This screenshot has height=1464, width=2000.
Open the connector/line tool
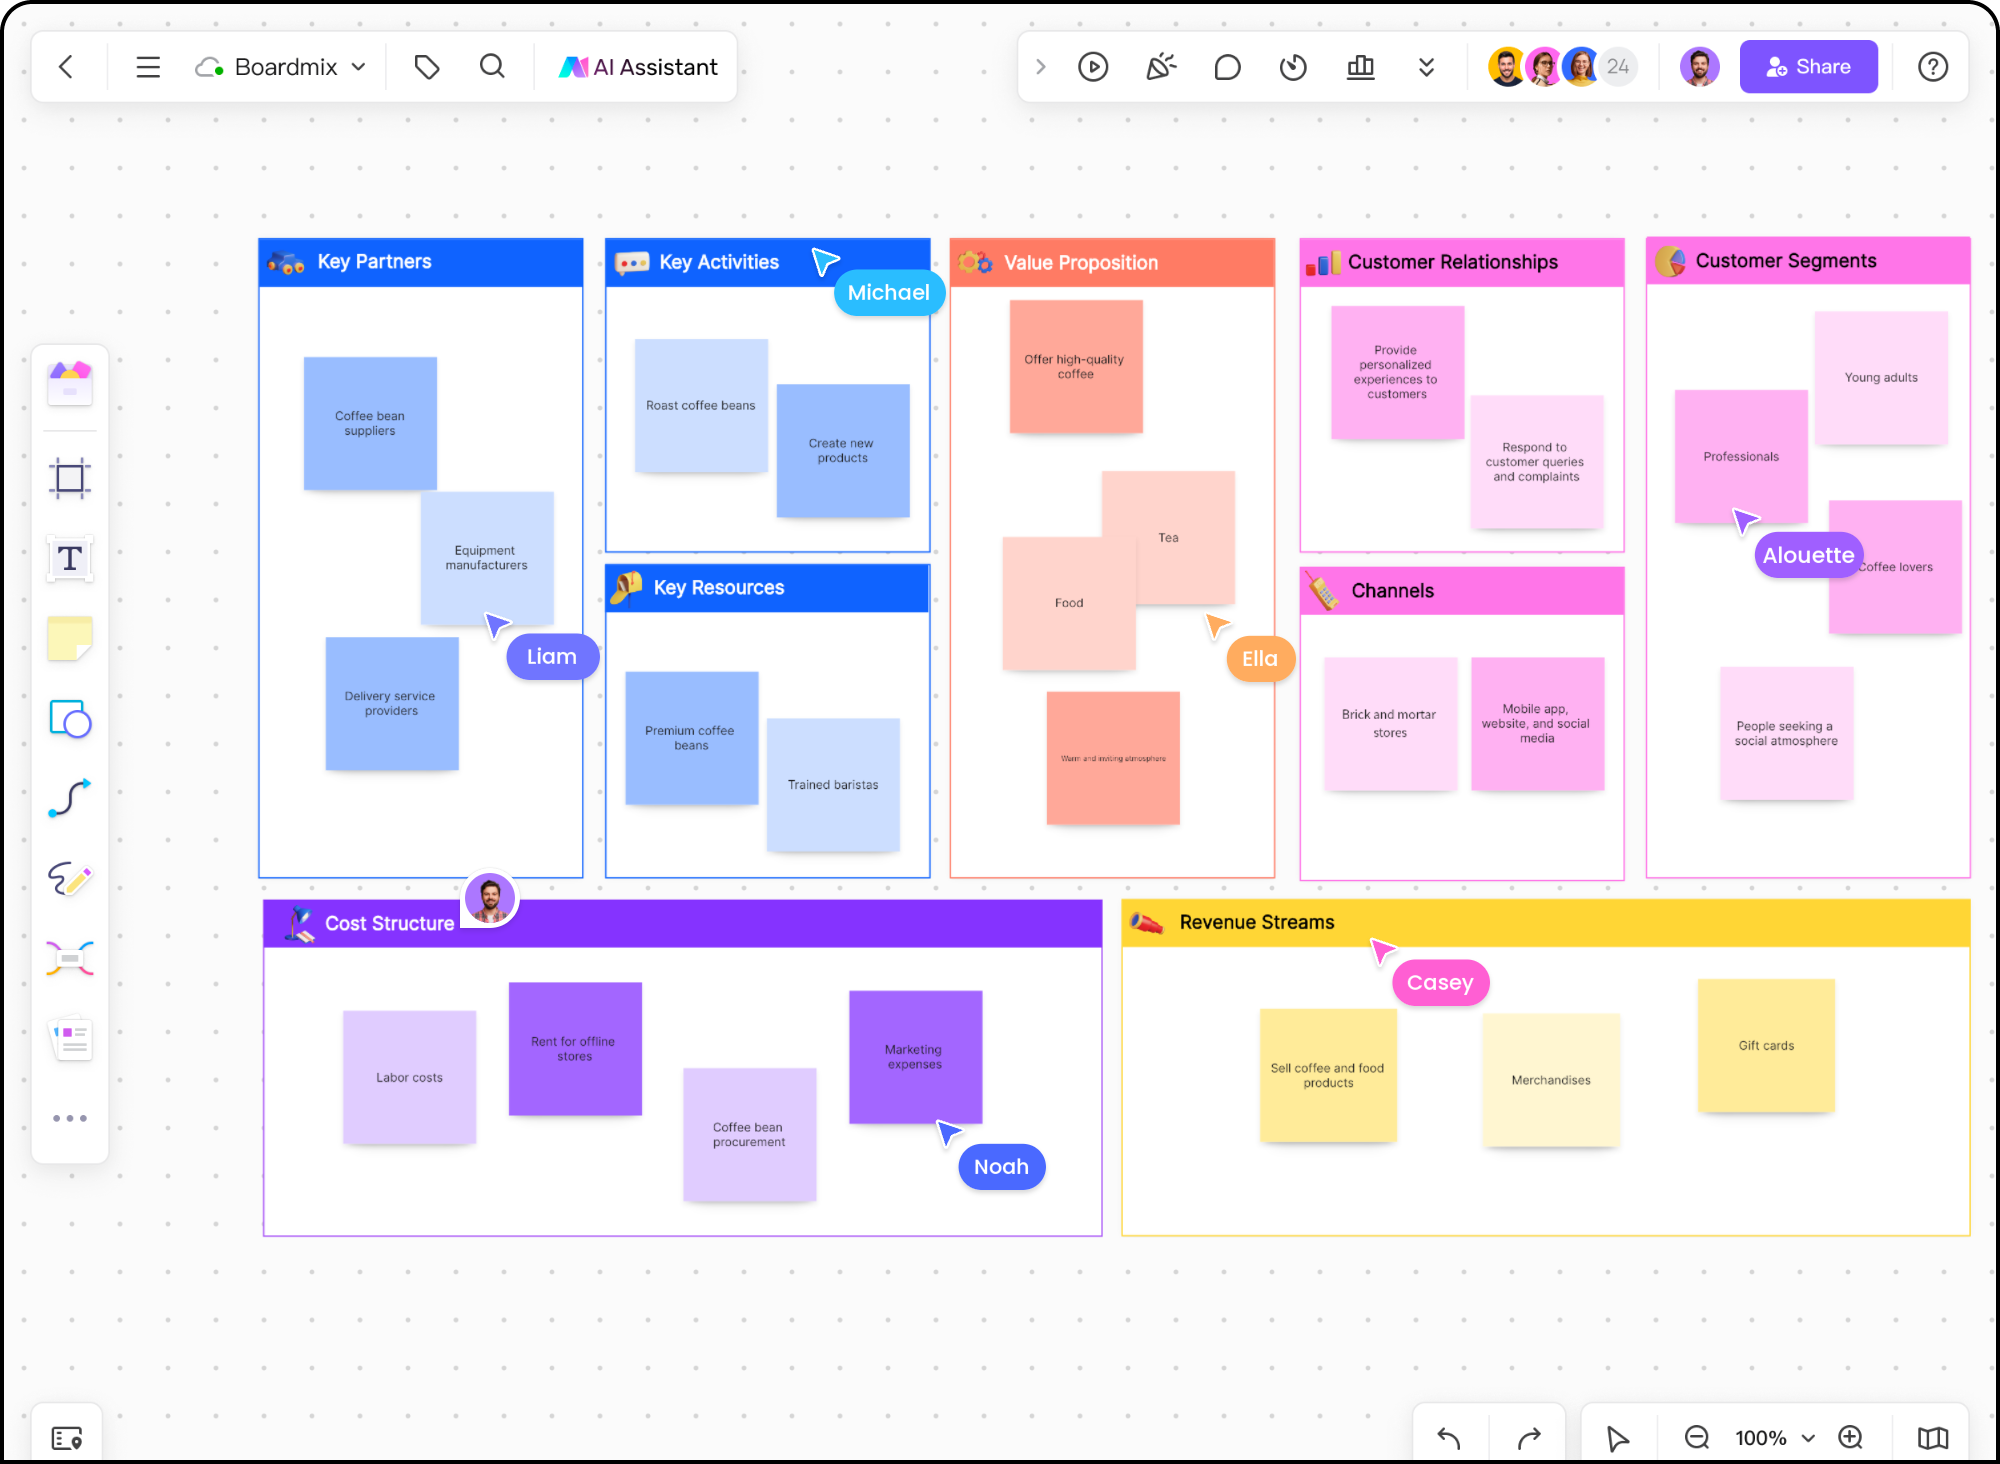70,801
